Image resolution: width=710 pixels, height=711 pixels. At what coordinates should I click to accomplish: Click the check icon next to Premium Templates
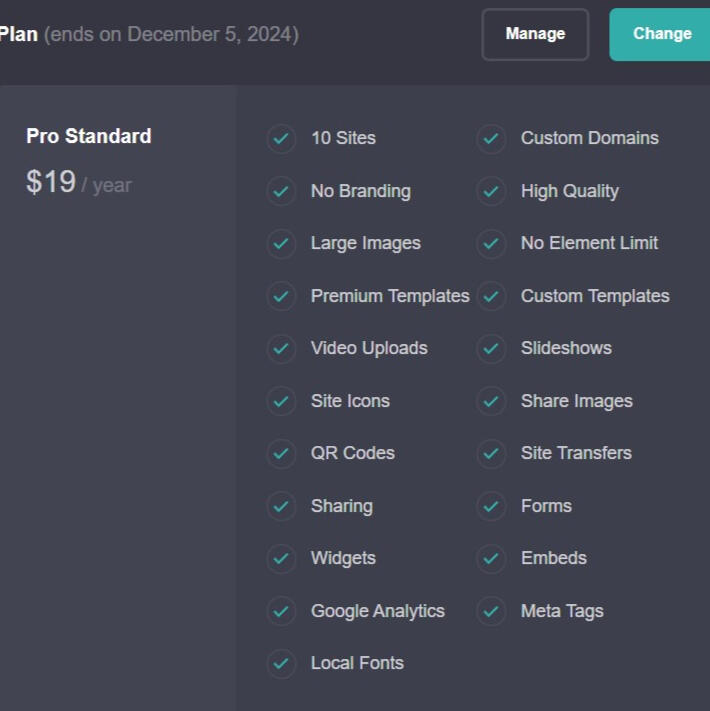[281, 296]
